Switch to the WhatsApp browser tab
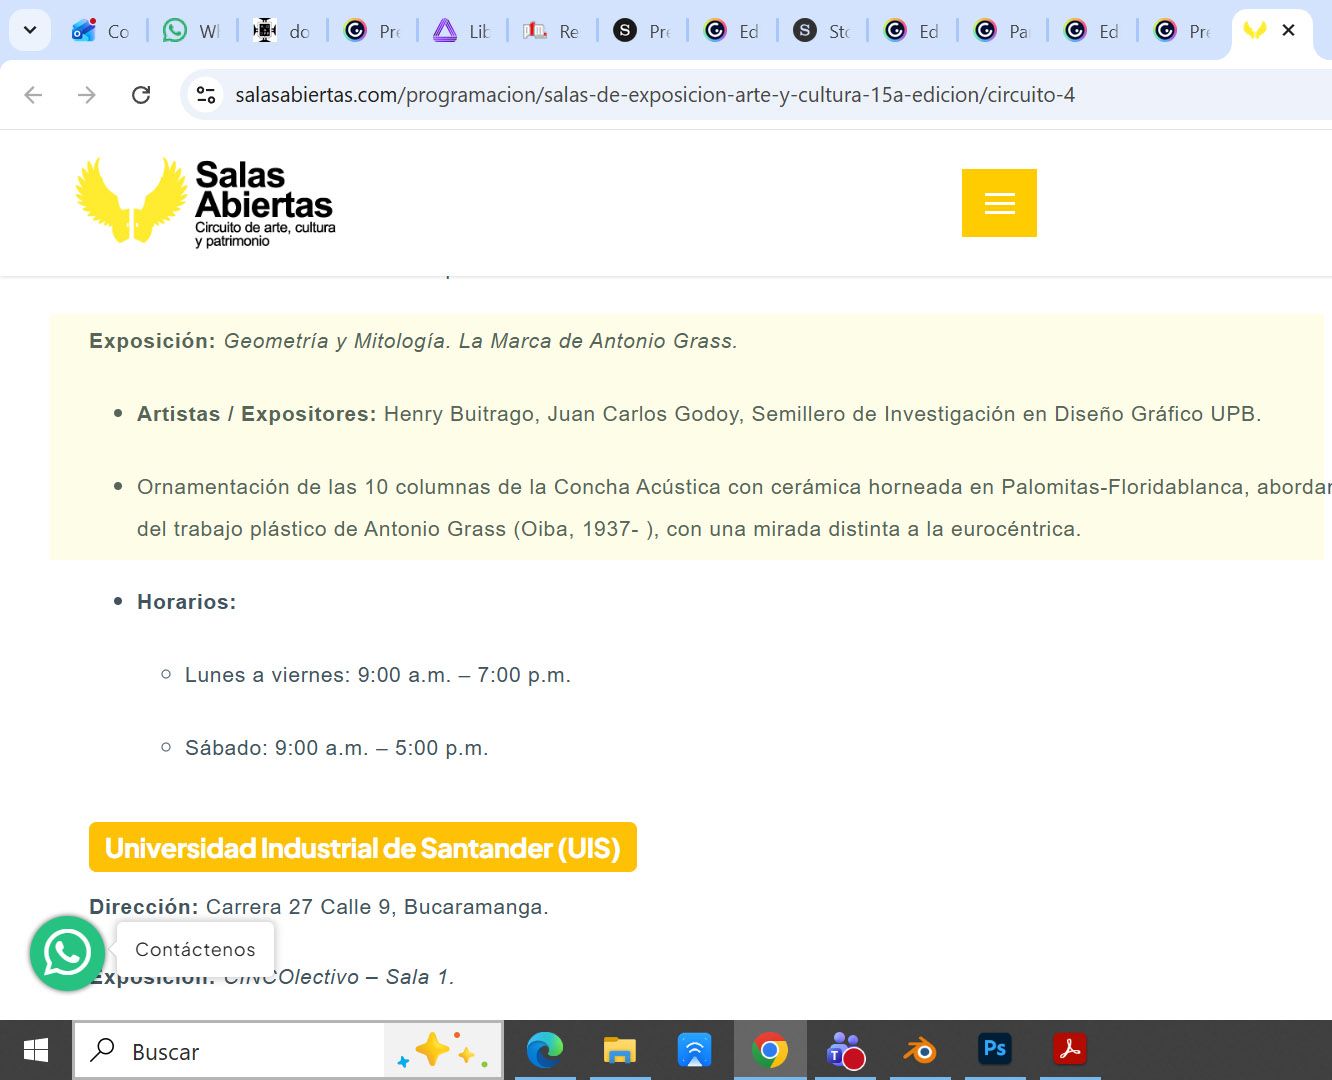The height and width of the screenshot is (1080, 1332). pos(191,31)
